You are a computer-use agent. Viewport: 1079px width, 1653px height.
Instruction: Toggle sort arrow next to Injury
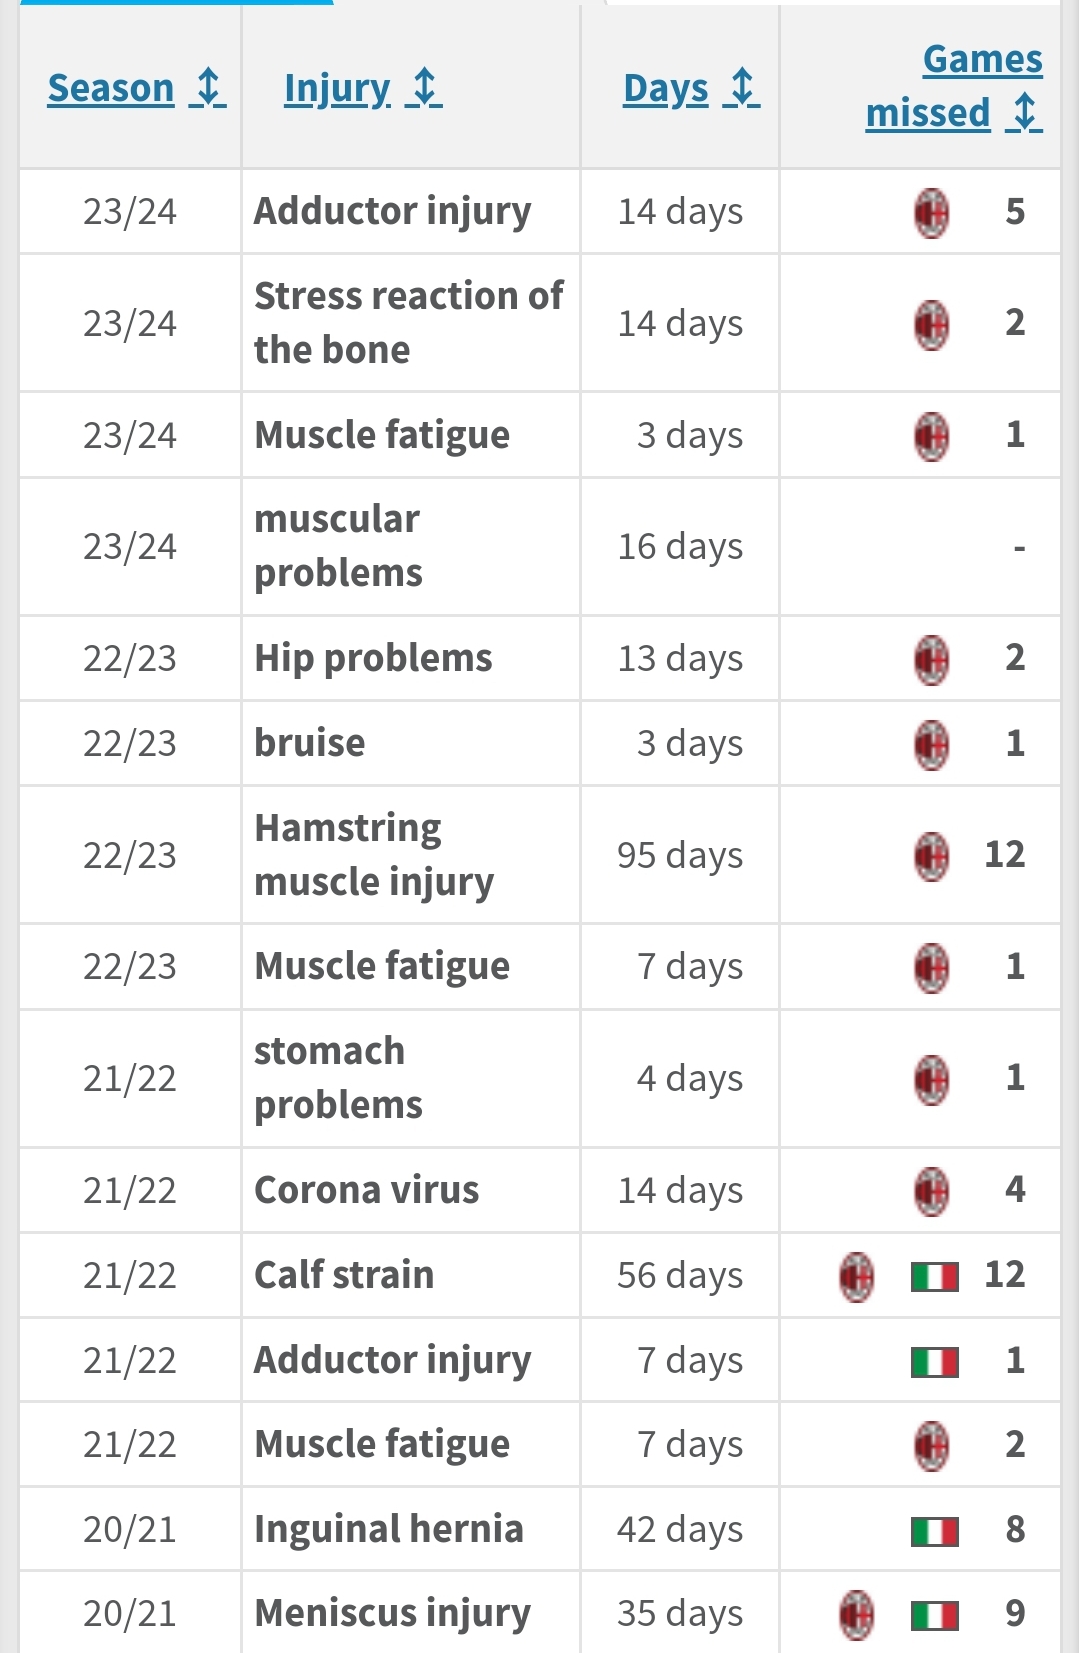point(425,88)
